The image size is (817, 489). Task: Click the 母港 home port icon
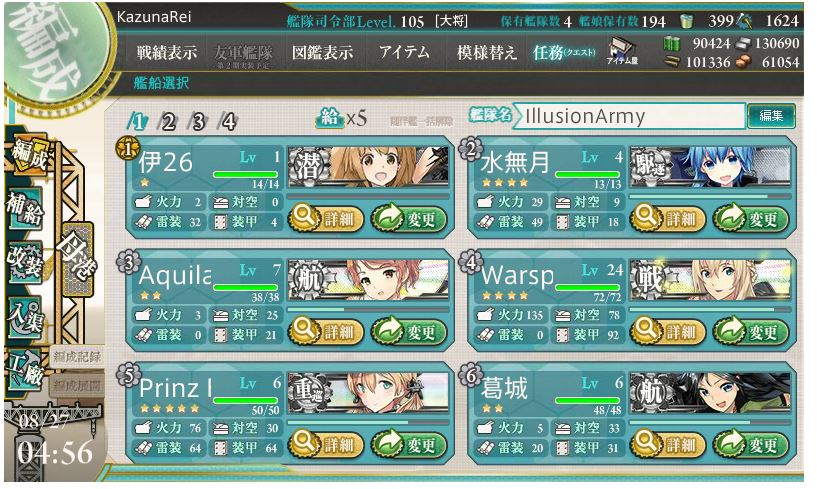point(78,259)
